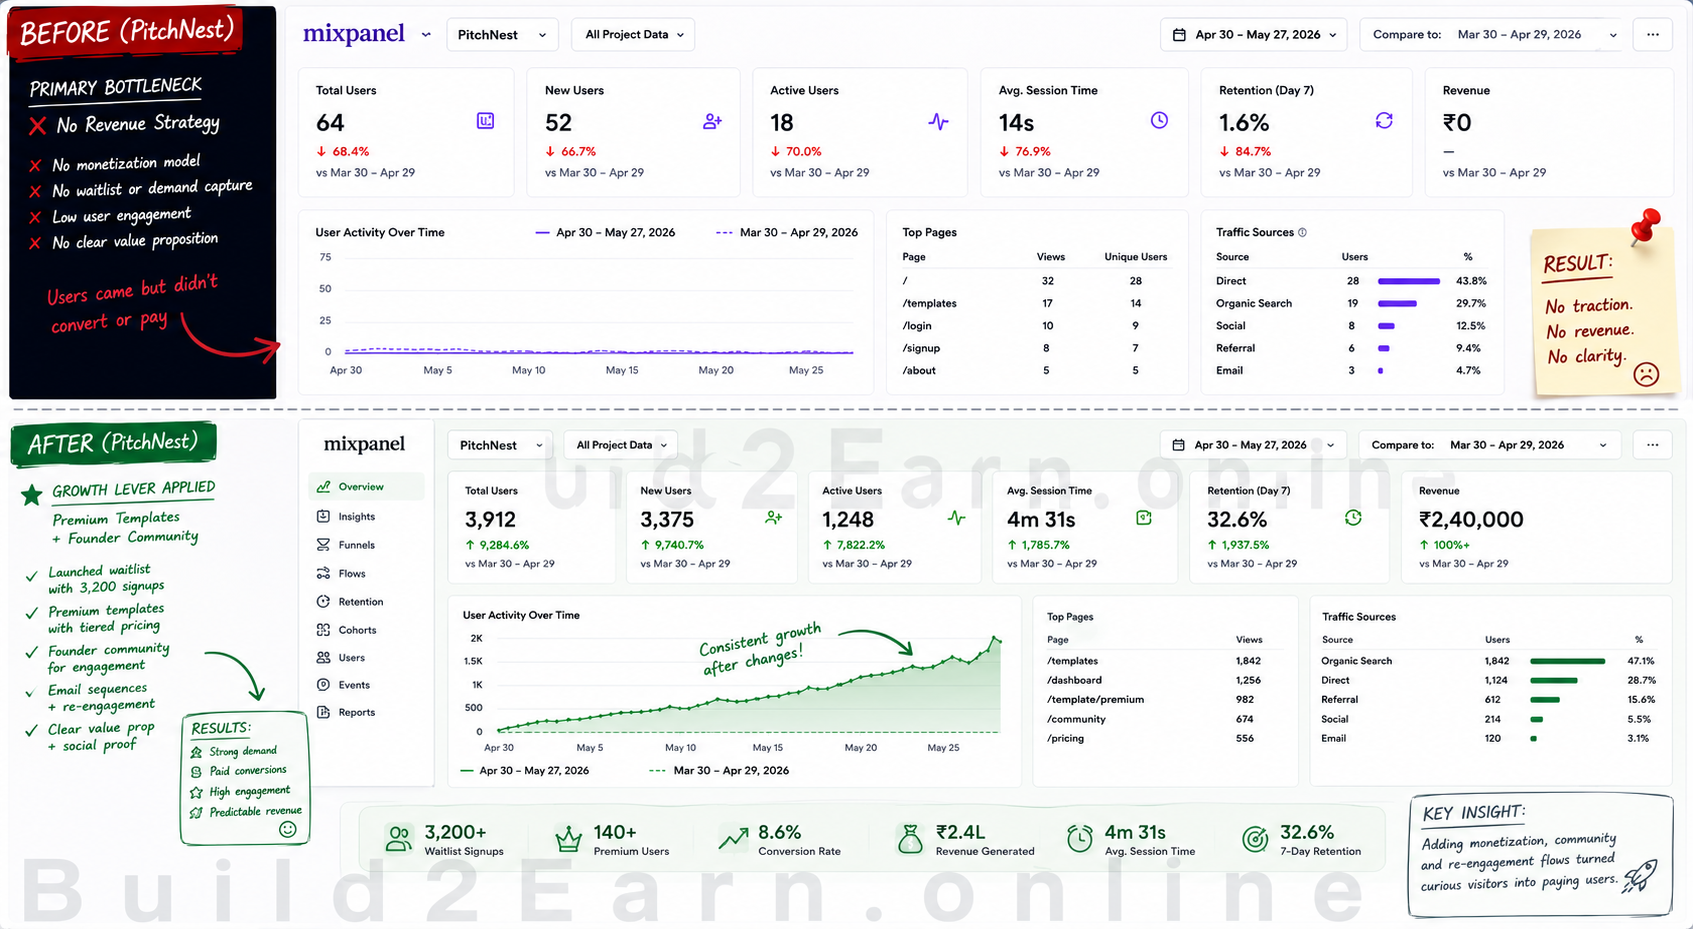Viewport: 1693px width, 929px height.
Task: Open the Cohorts sidebar entry
Action: tap(345, 630)
